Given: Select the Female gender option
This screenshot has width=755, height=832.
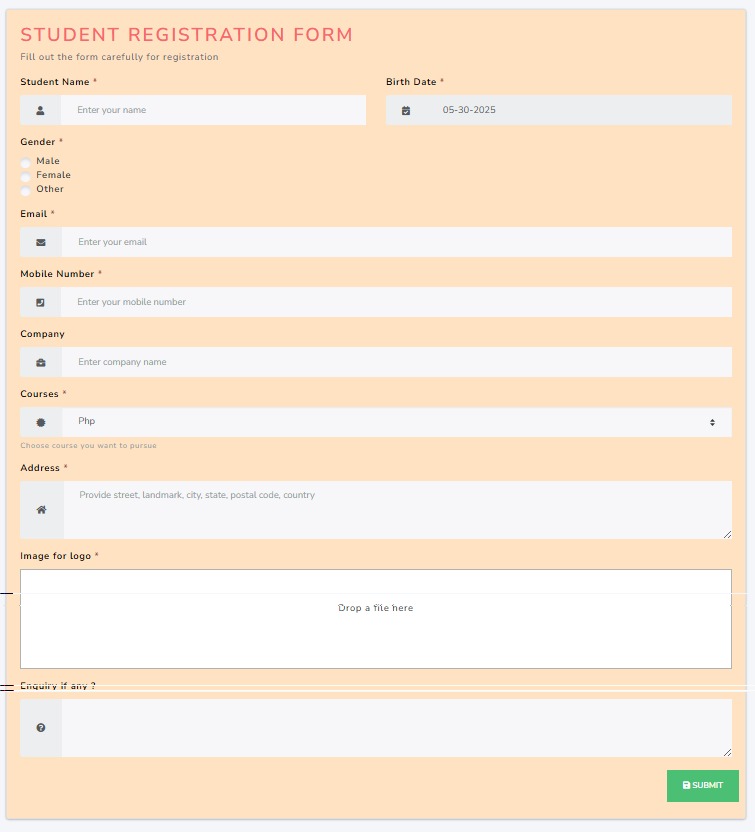Looking at the screenshot, I should coord(26,176).
